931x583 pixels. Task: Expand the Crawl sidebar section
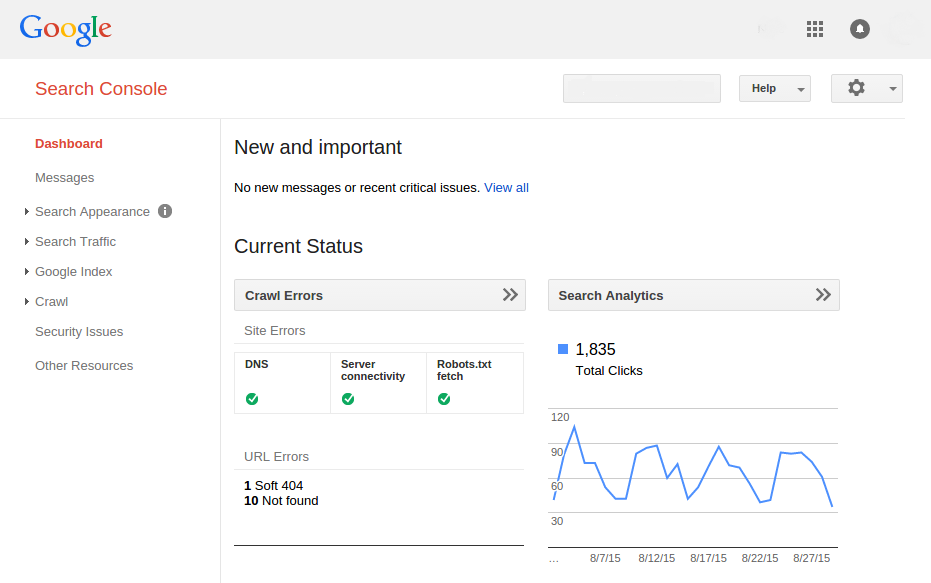coord(51,302)
